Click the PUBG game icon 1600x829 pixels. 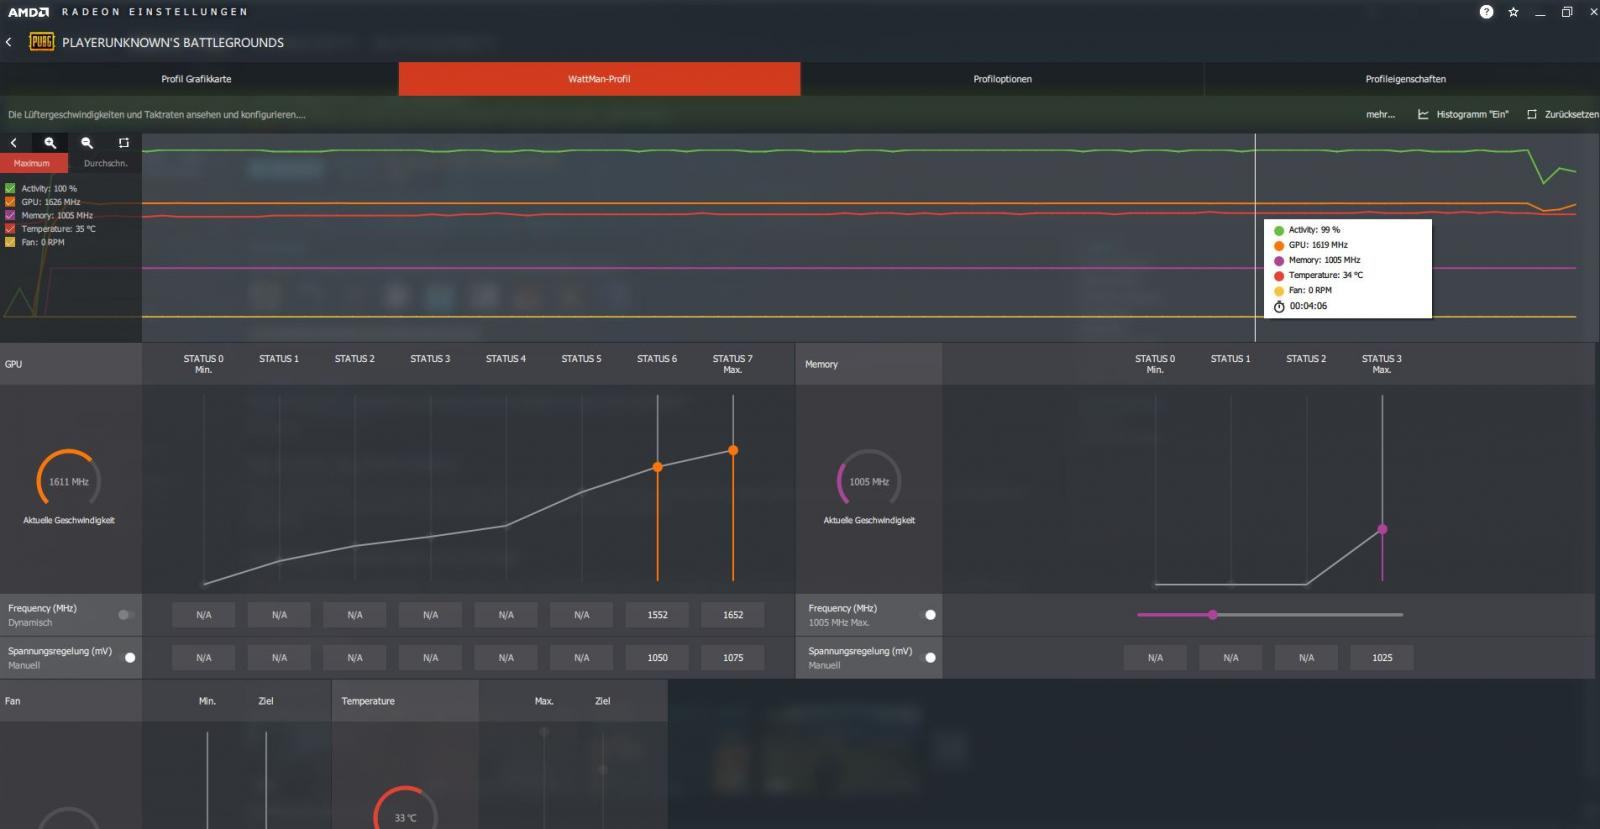point(41,42)
